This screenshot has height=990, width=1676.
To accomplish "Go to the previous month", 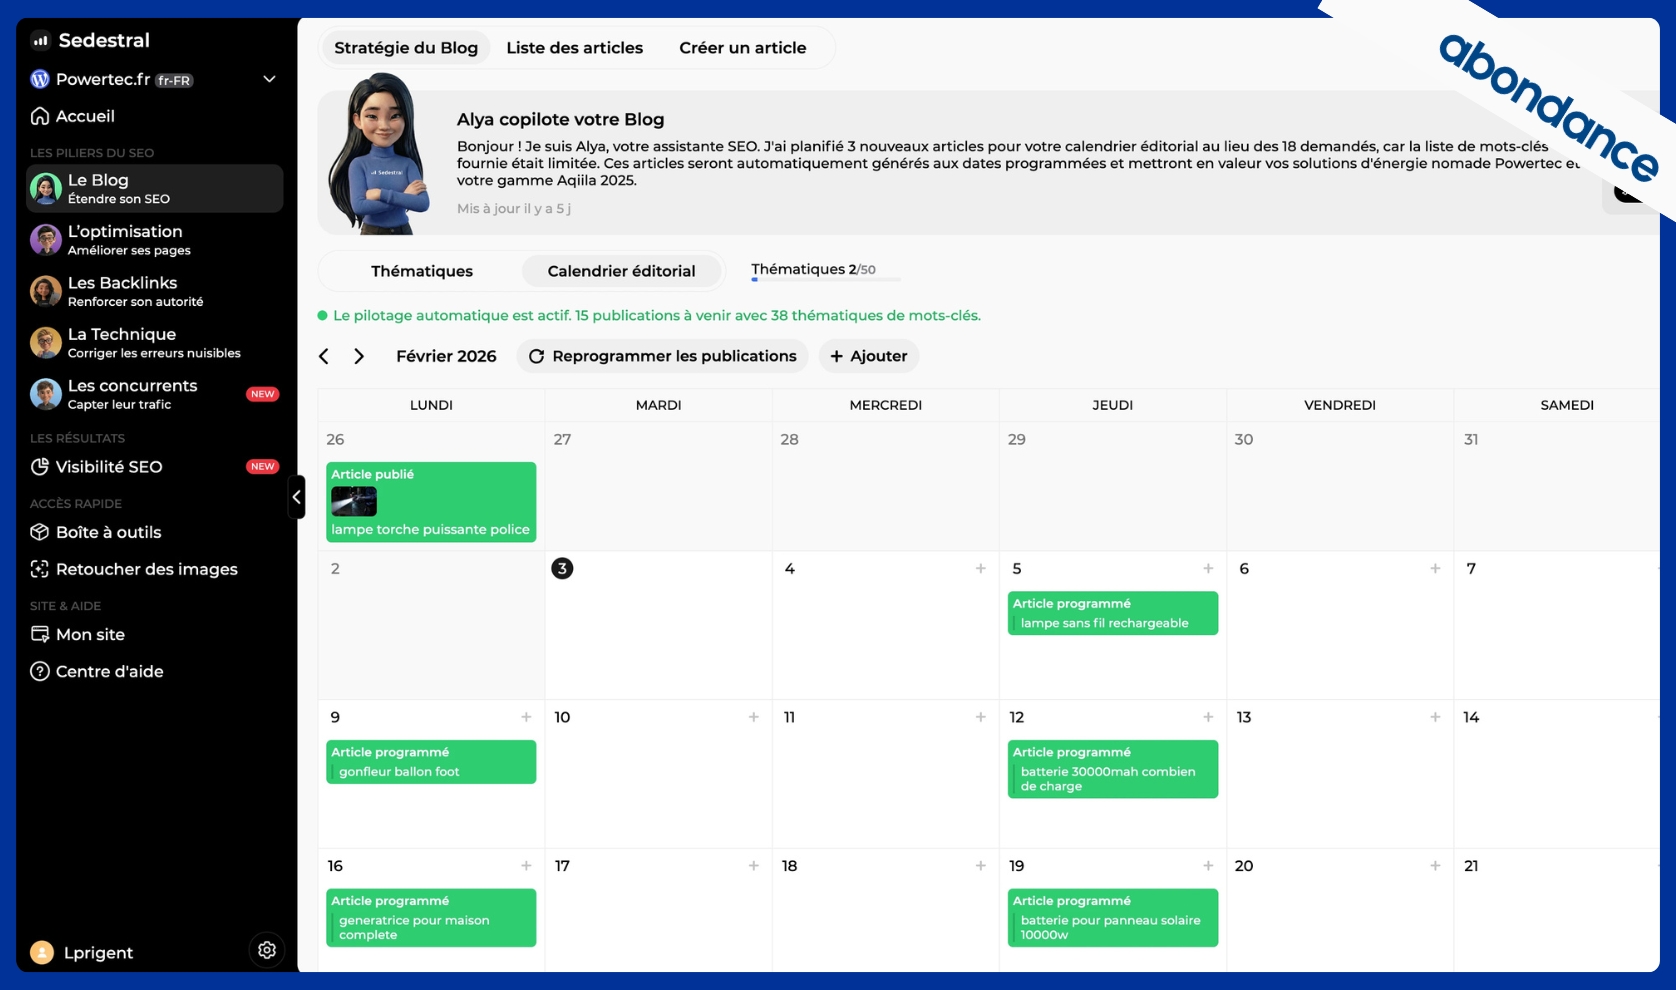I will coord(324,356).
